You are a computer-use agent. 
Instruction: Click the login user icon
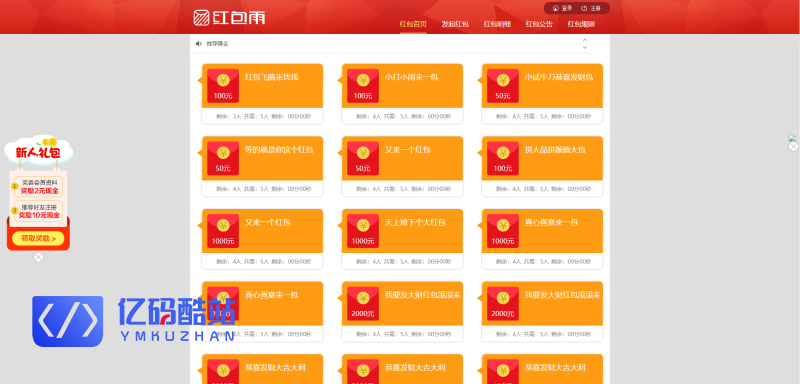point(556,9)
